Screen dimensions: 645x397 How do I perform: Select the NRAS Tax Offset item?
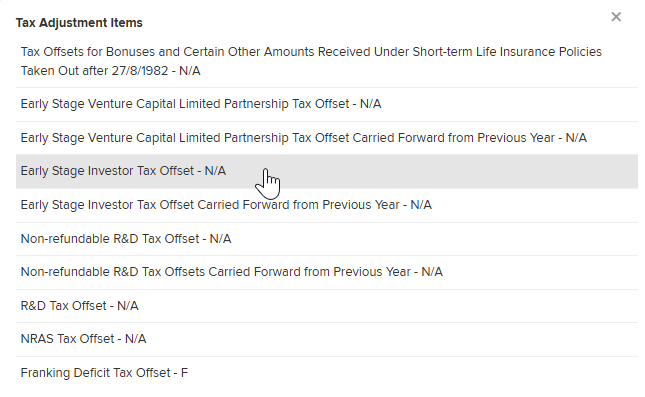tap(327, 339)
